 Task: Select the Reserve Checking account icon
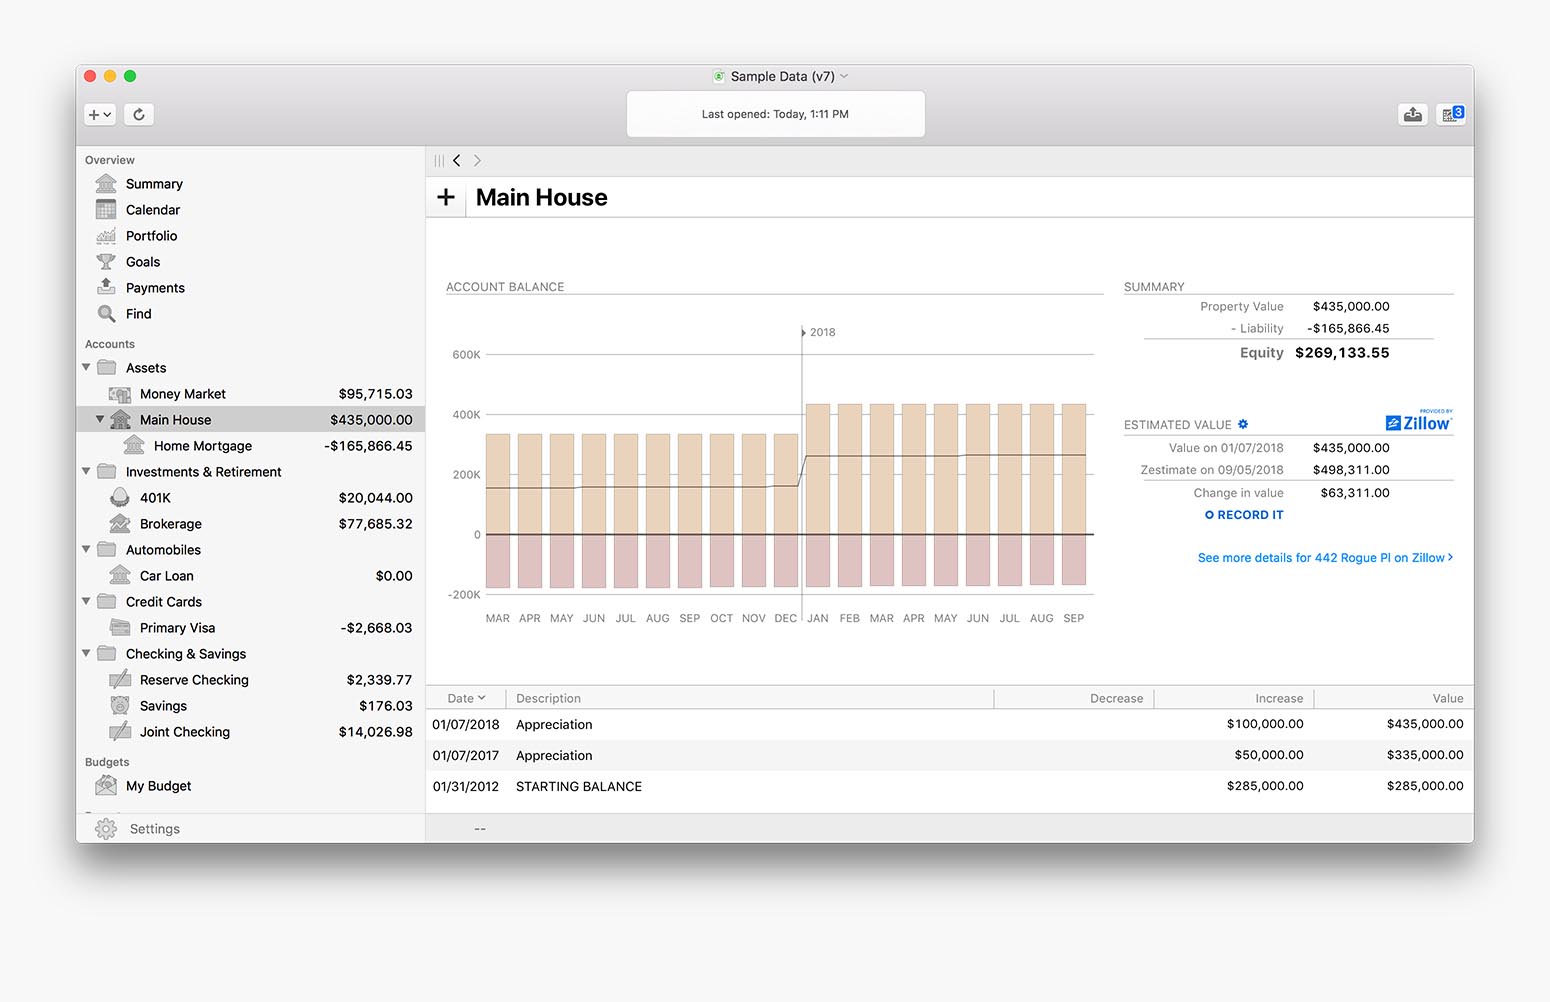point(120,680)
